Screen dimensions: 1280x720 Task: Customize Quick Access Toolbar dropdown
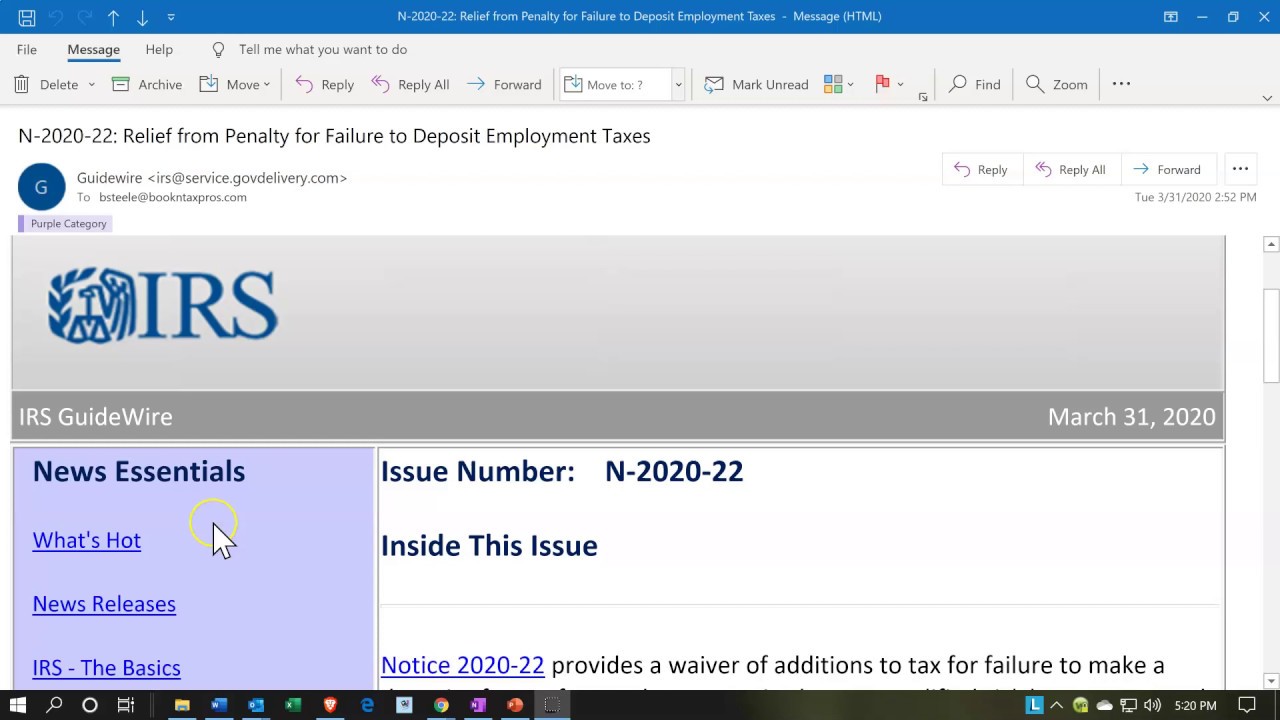(171, 17)
